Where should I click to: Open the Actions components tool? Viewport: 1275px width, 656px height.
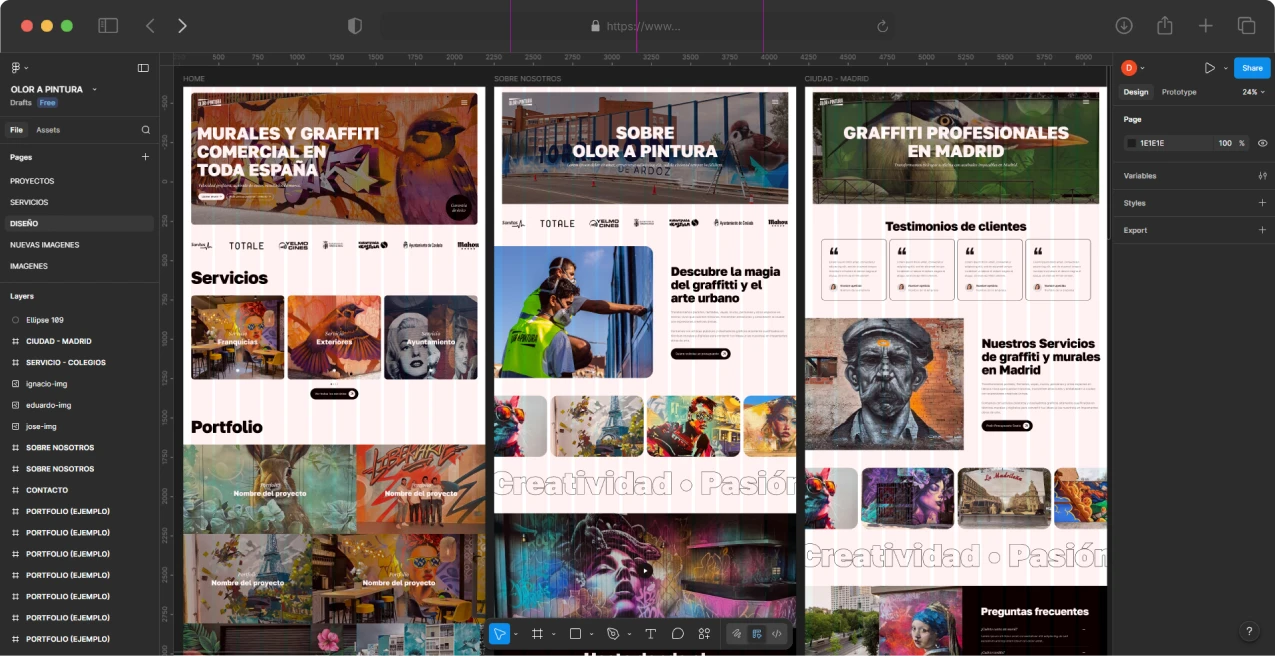click(x=704, y=634)
